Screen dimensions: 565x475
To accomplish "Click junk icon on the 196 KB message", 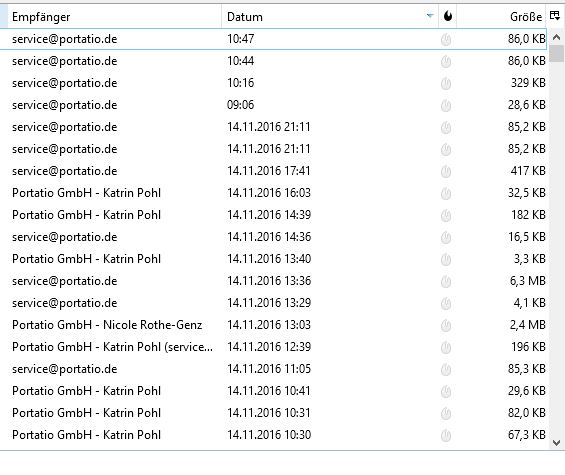I will (x=446, y=347).
